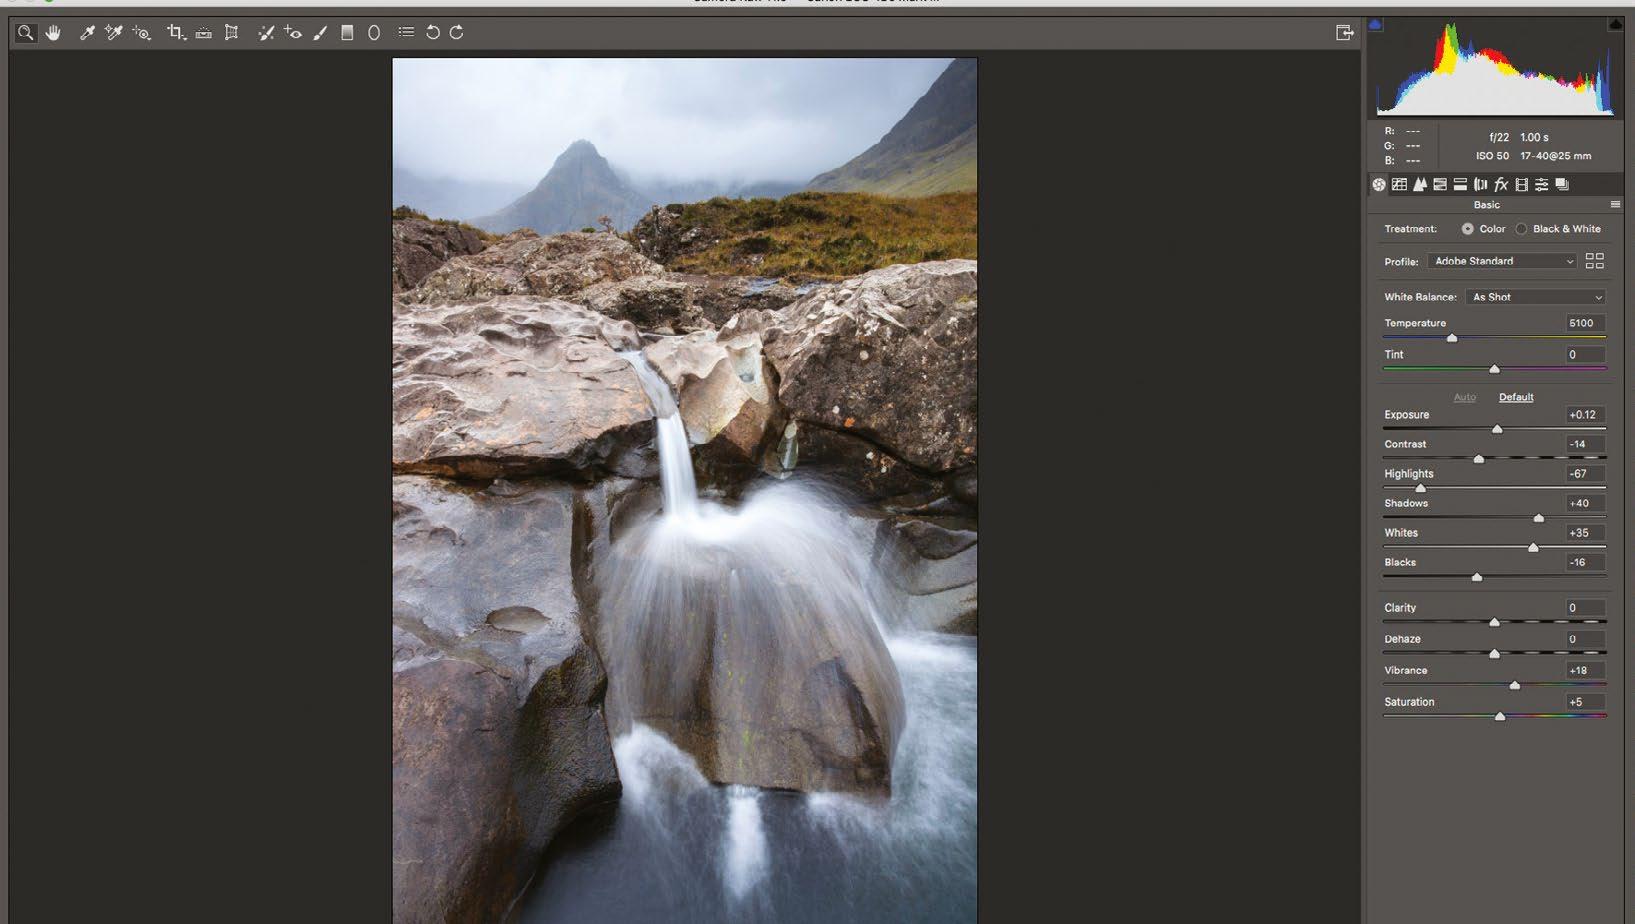Click the Whites slider handle
Viewport: 1635px width, 924px height.
1533,547
